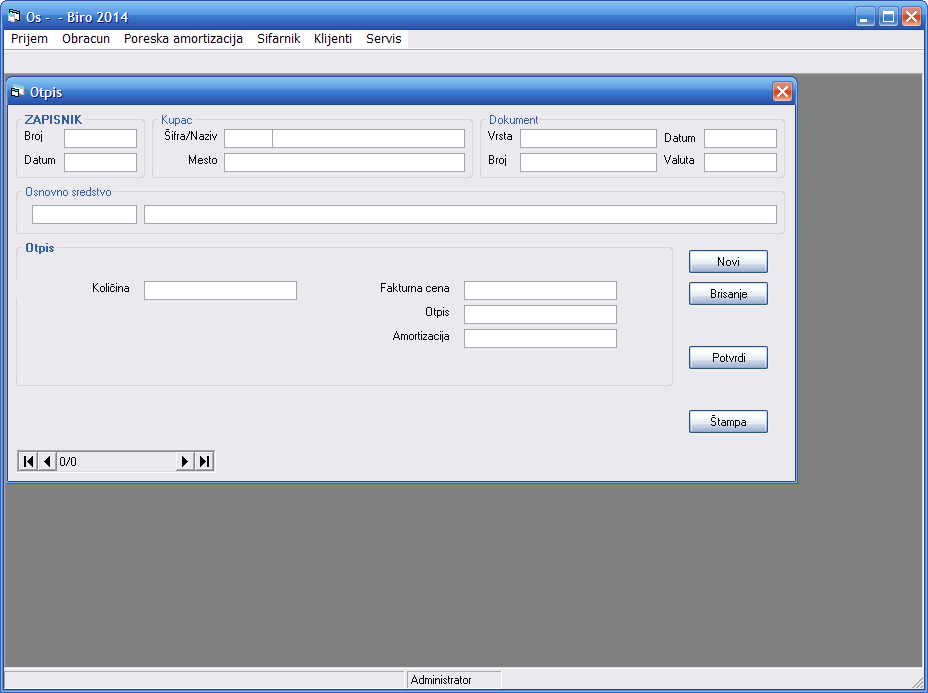Viewport: 928px width, 693px height.
Task: Click next record navigation arrow
Action: [185, 461]
